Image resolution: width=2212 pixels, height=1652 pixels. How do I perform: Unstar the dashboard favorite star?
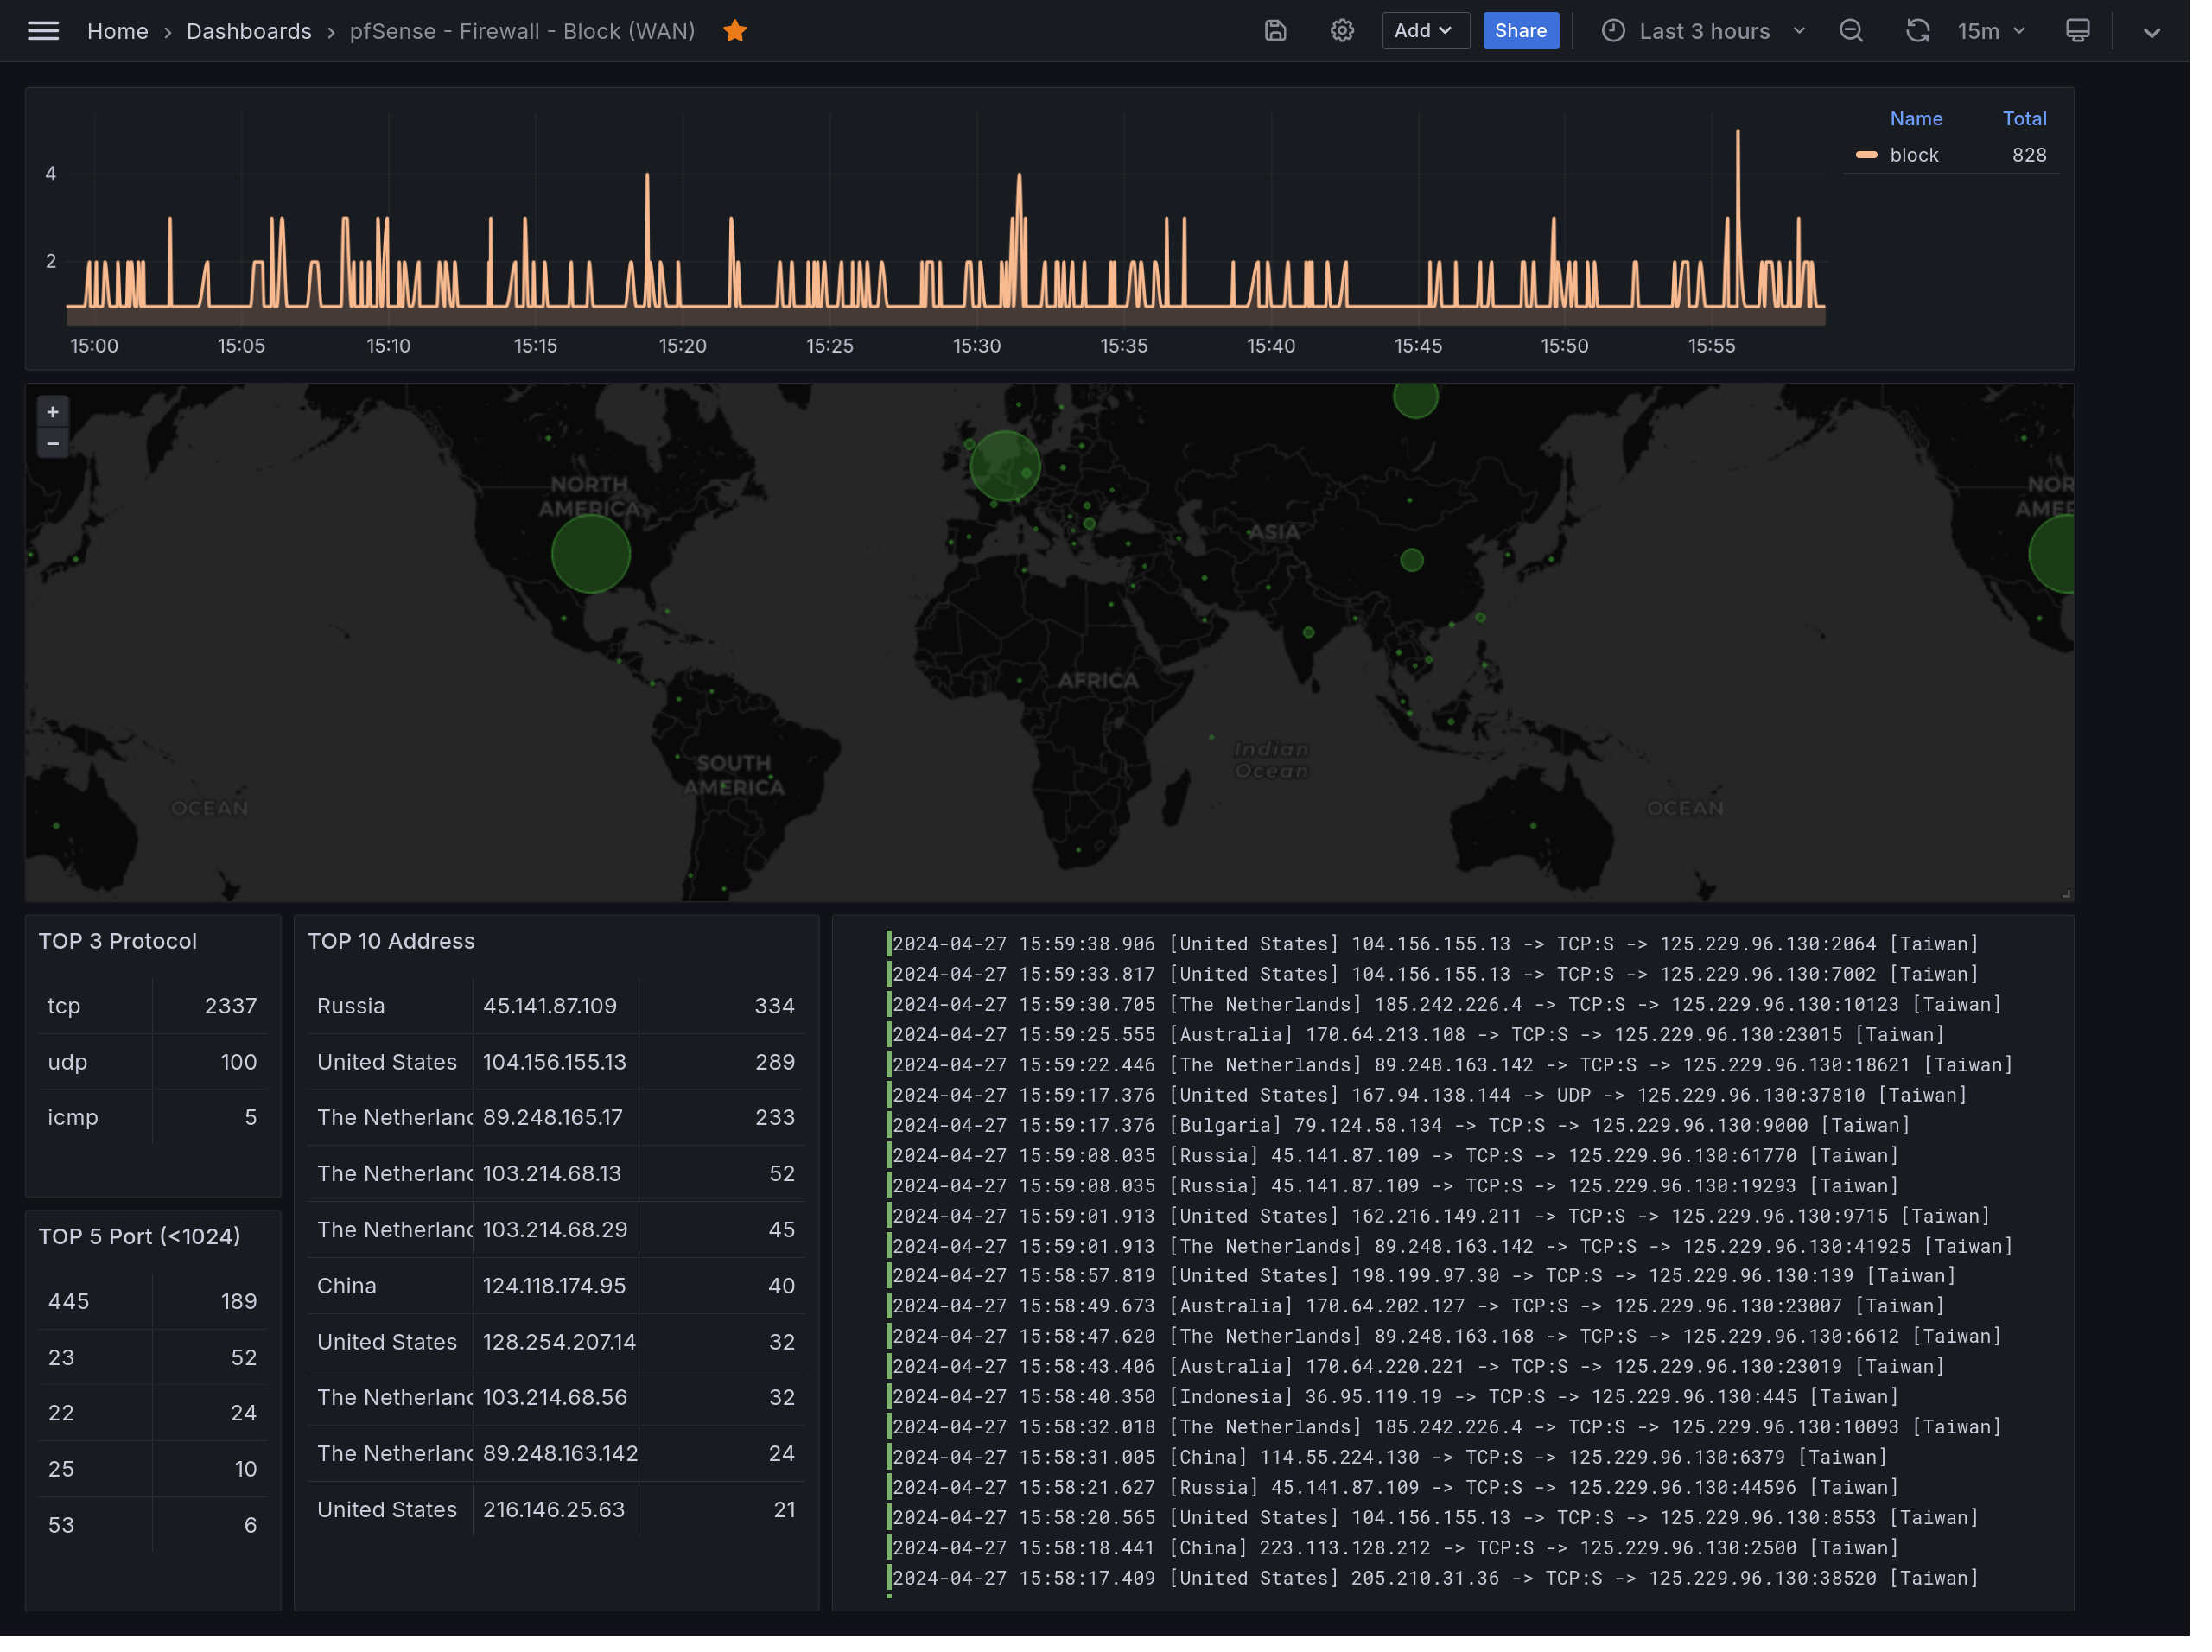coord(735,31)
